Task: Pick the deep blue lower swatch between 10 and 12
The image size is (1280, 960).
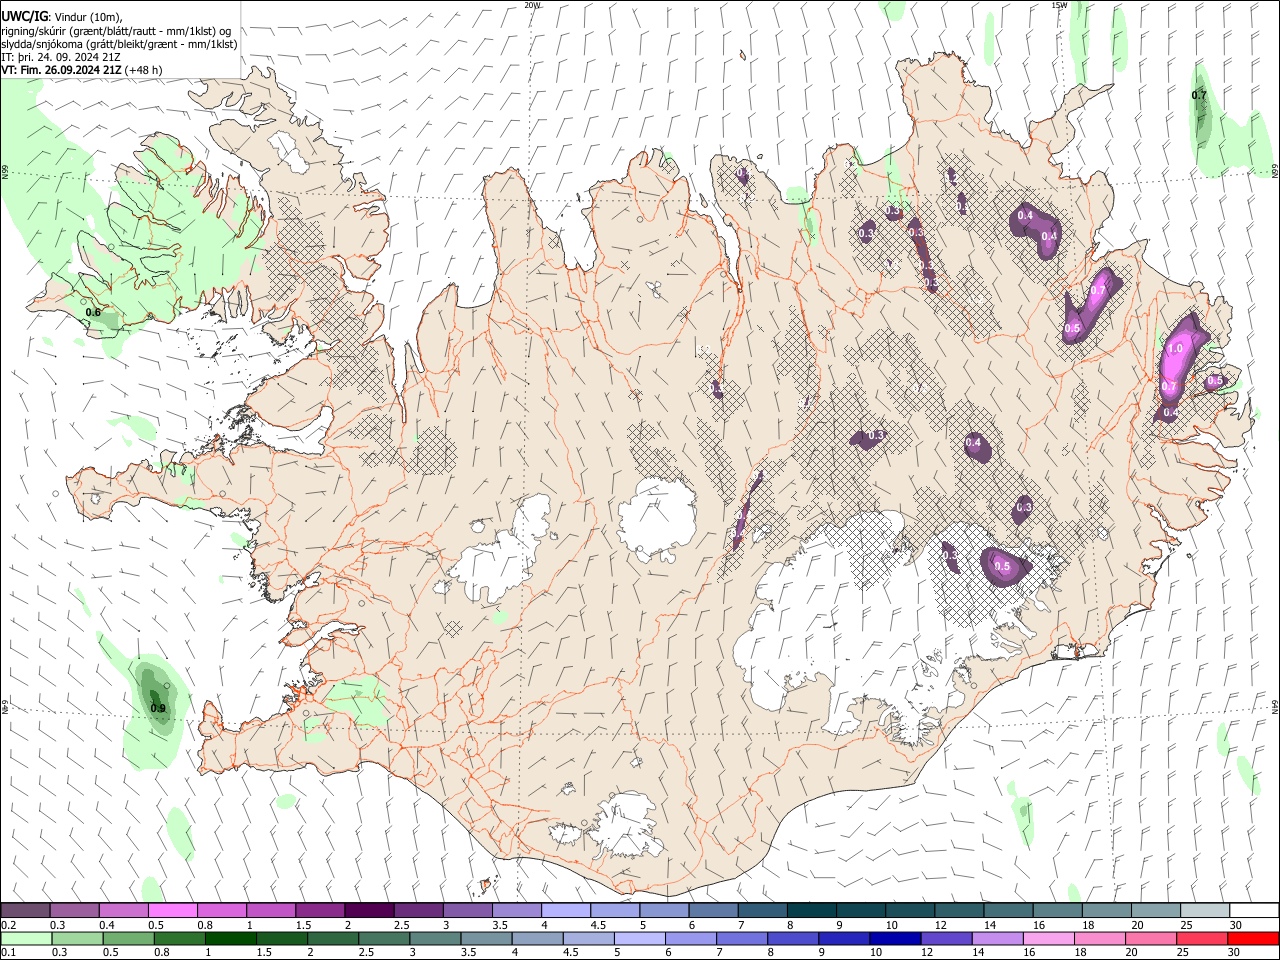Action: point(894,939)
